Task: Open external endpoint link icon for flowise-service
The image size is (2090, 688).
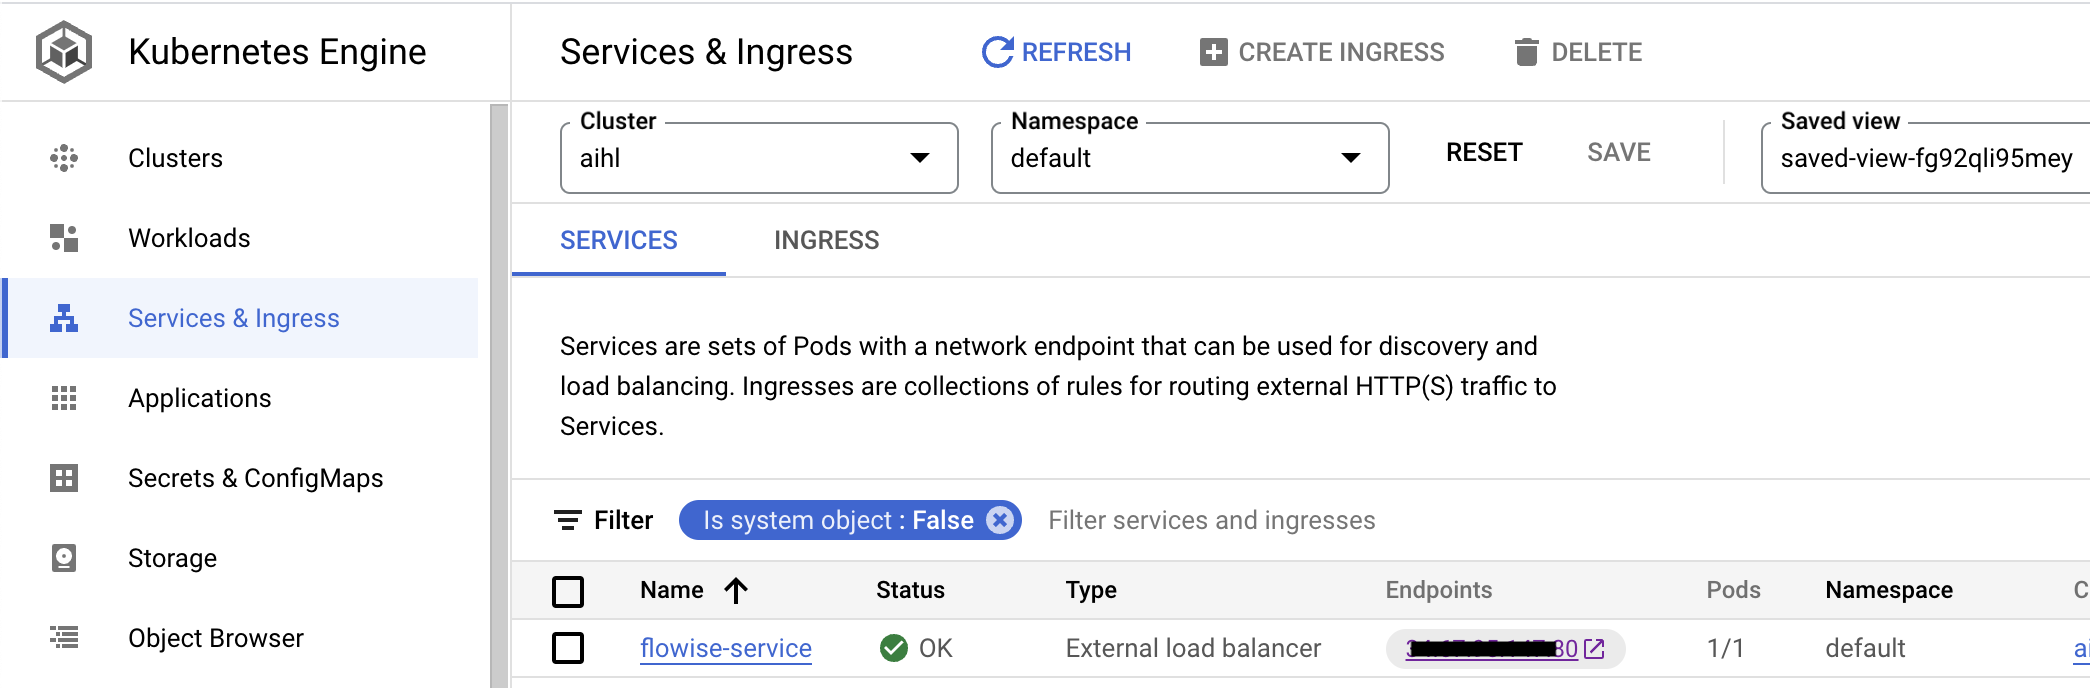Action: [x=1595, y=649]
